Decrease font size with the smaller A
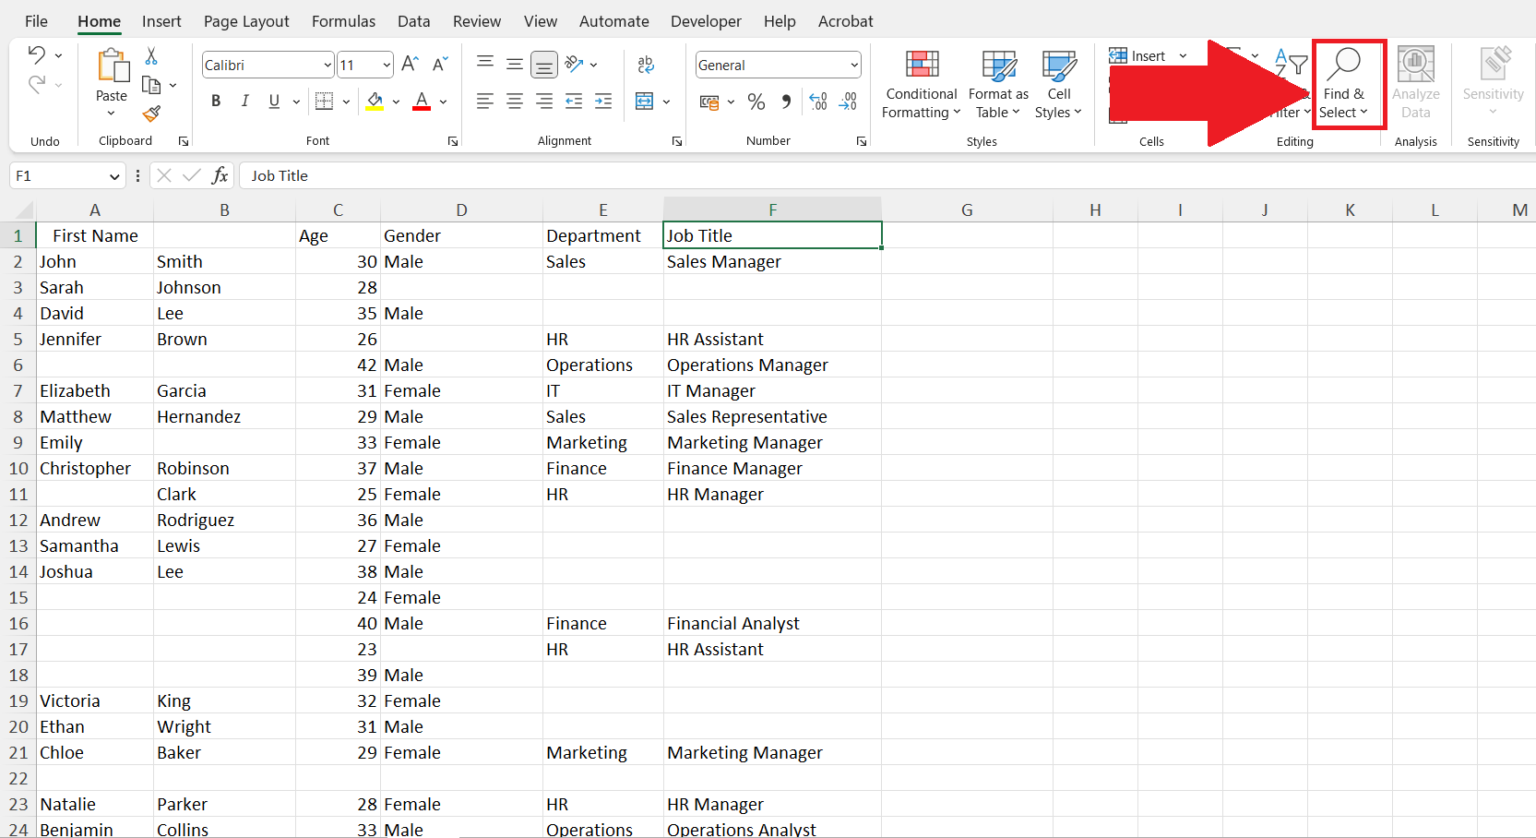The height and width of the screenshot is (838, 1536). 440,65
